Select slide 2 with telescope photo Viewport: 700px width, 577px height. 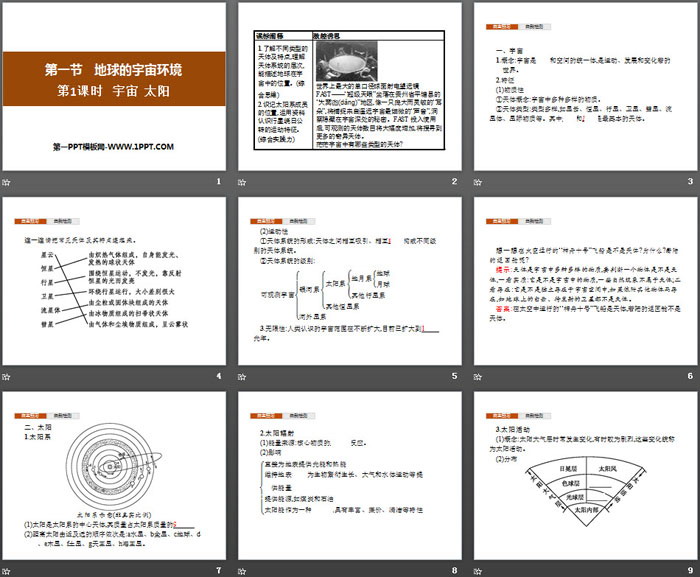click(x=350, y=87)
